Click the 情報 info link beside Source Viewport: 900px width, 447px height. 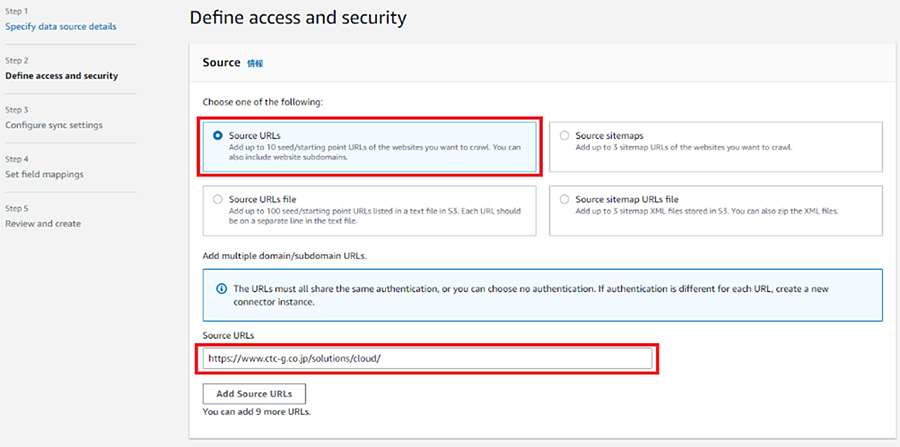pos(255,64)
